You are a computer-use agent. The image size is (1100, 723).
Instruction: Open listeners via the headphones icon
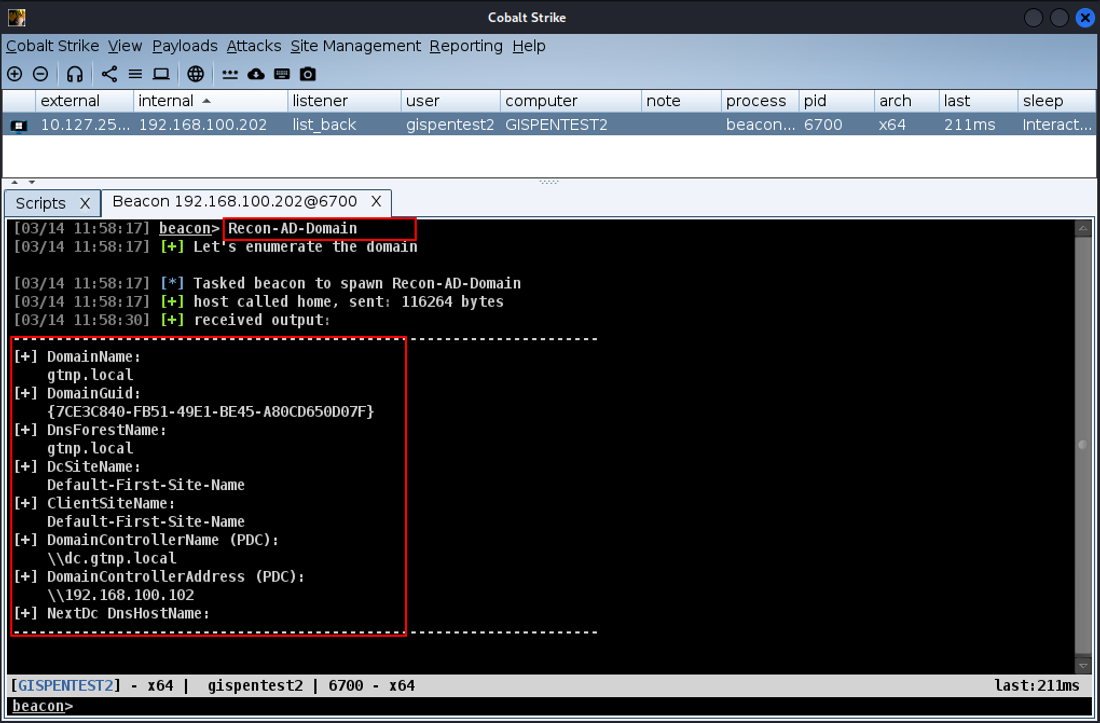click(x=75, y=74)
